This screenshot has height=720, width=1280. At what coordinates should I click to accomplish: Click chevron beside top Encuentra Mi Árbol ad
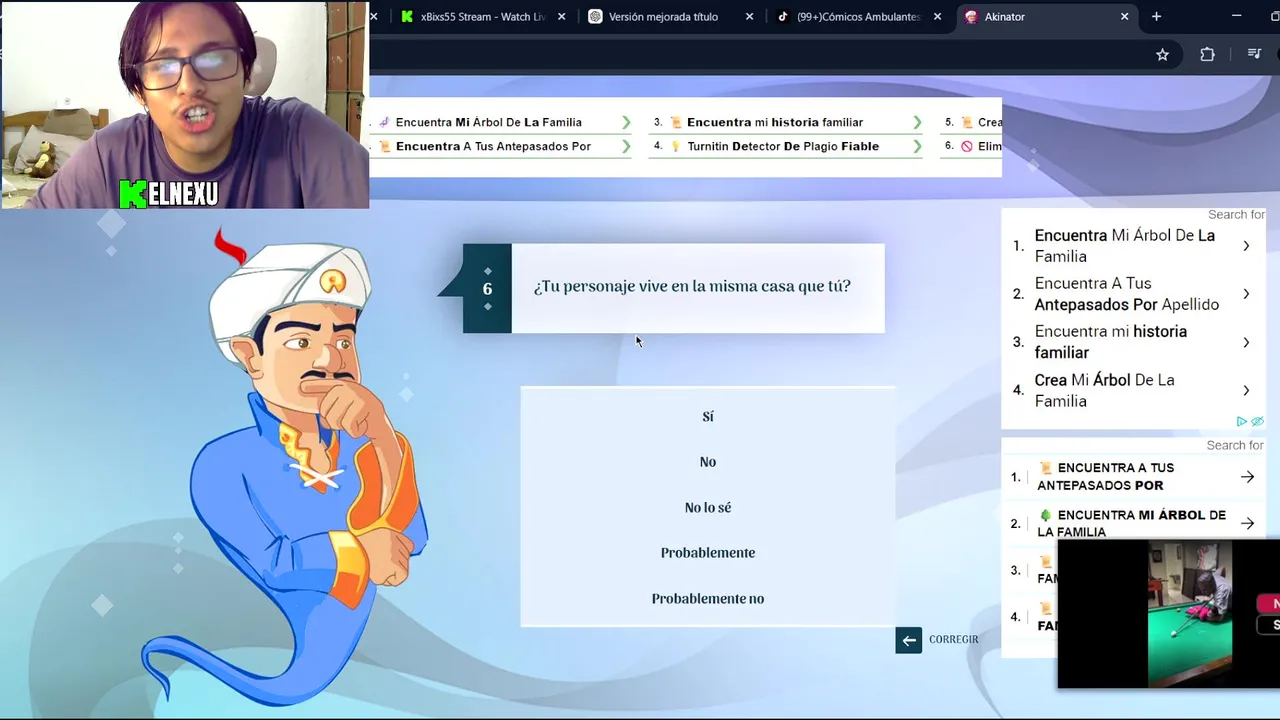point(626,122)
